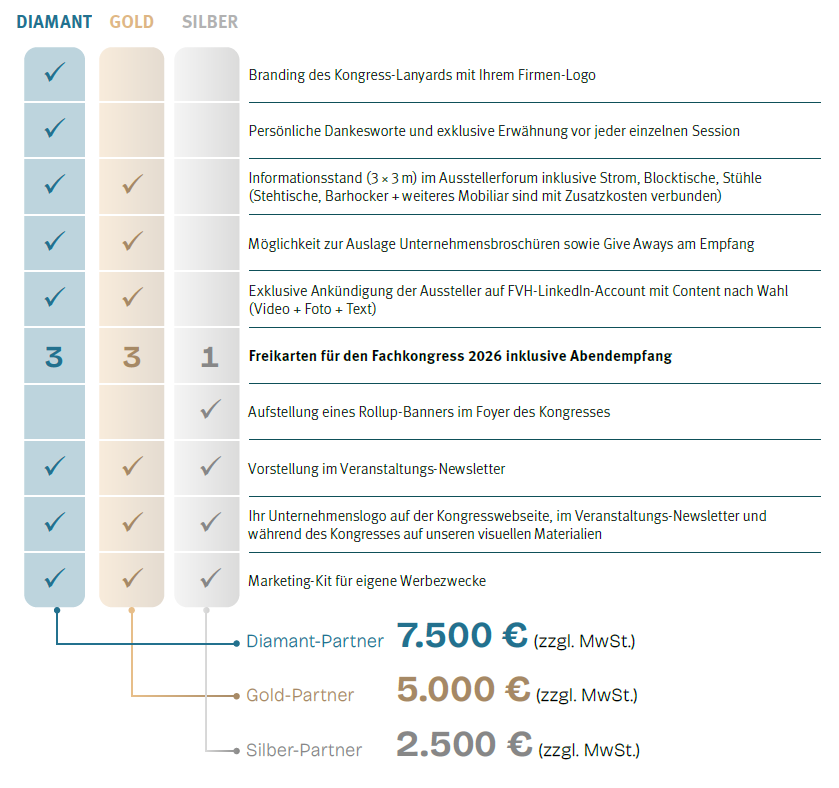Click the 7.500 € price
Image resolution: width=839 pixels, height=788 pixels.
pos(462,636)
